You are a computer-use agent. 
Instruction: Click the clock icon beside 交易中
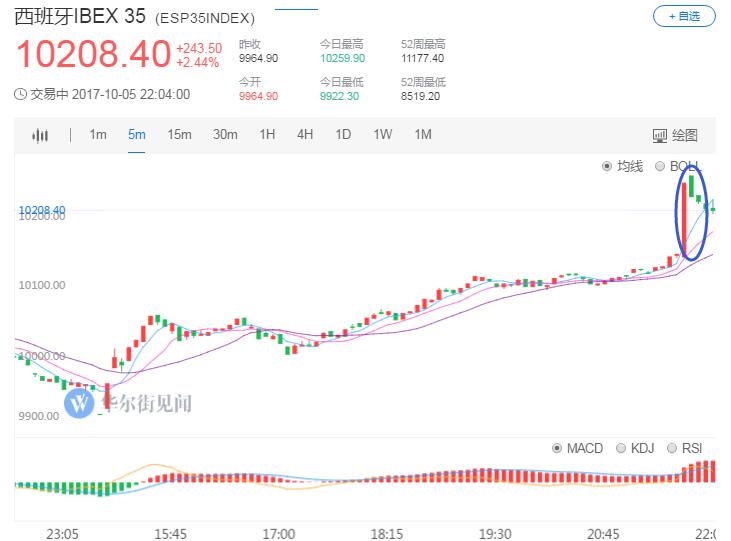tap(21, 95)
